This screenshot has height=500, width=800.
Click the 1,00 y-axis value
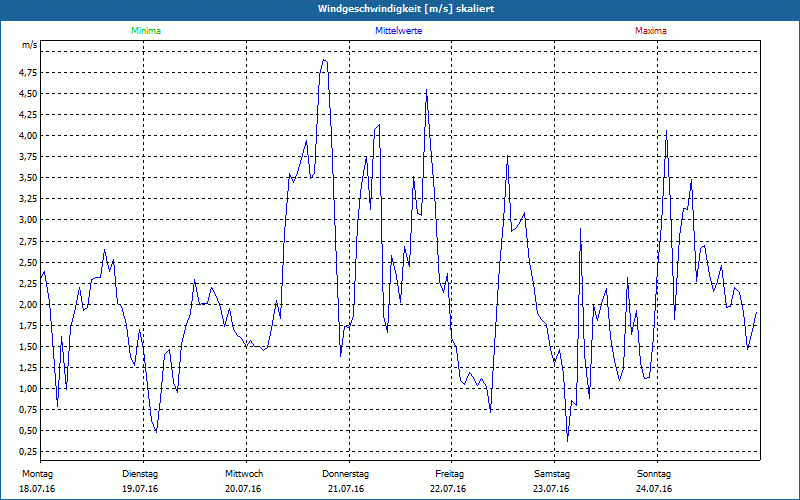pos(28,389)
